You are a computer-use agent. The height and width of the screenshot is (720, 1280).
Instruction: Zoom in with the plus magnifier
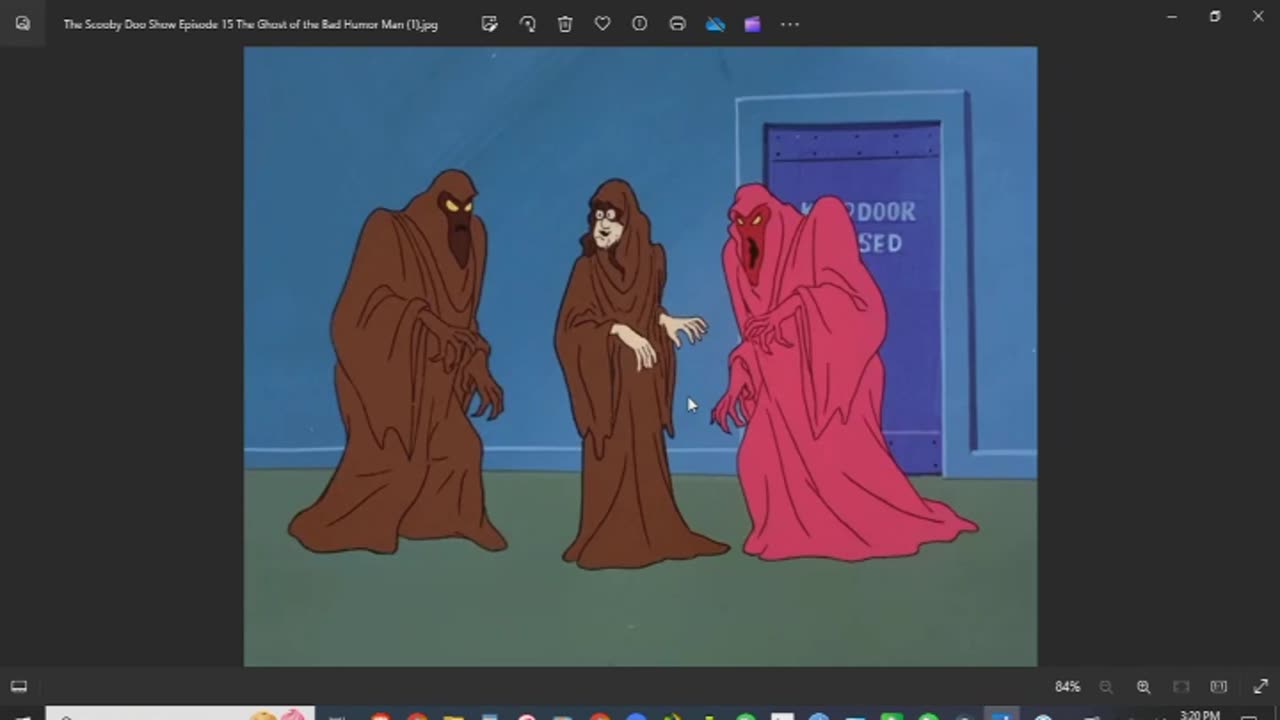click(x=1143, y=687)
